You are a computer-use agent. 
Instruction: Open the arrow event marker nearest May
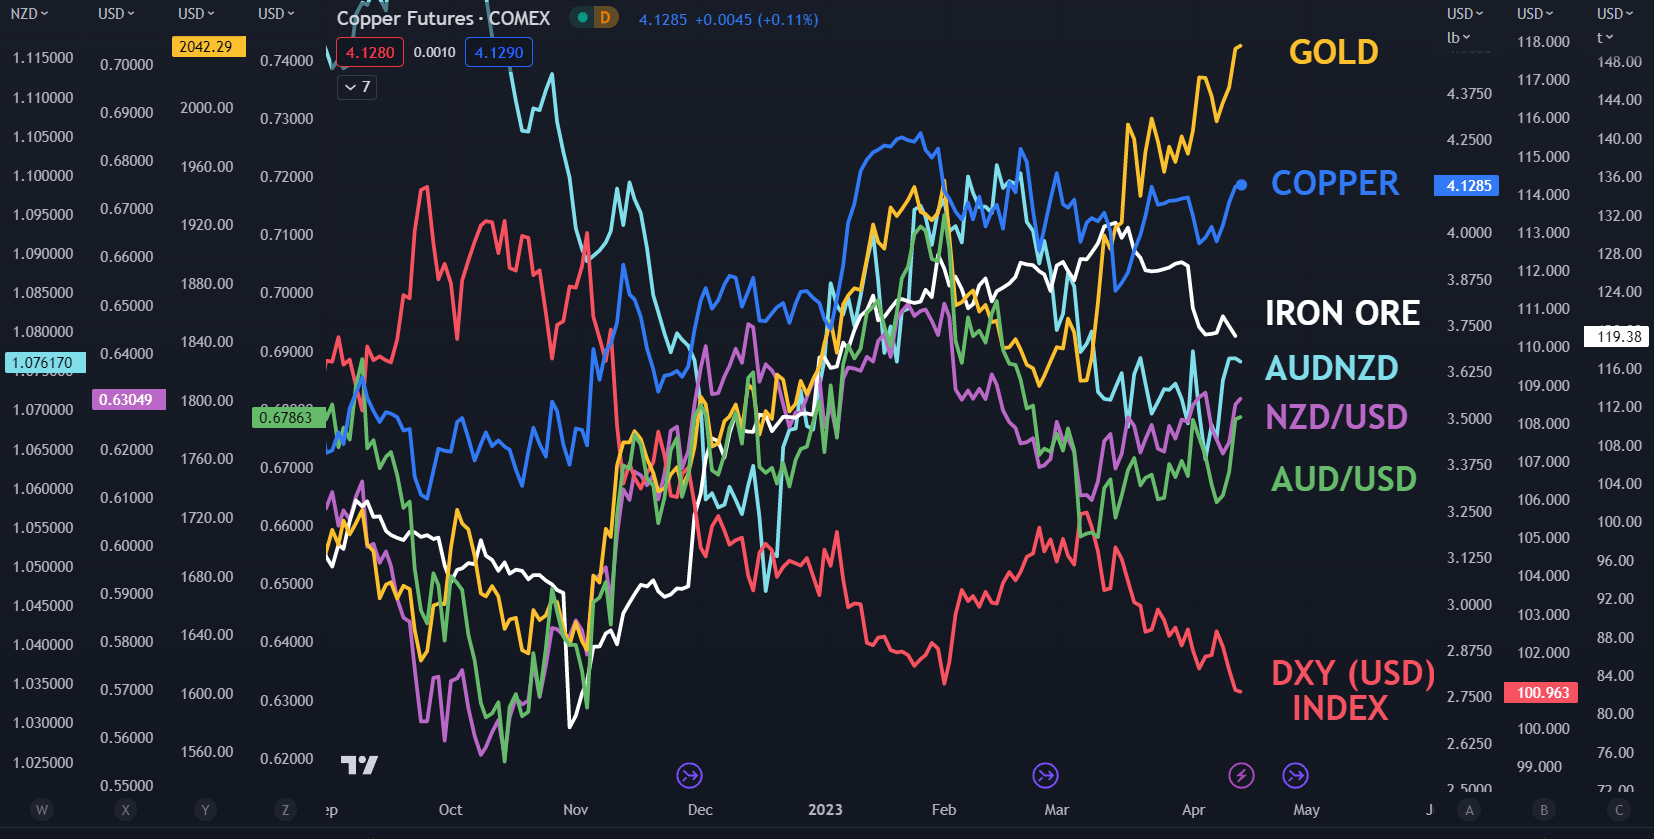[1295, 775]
